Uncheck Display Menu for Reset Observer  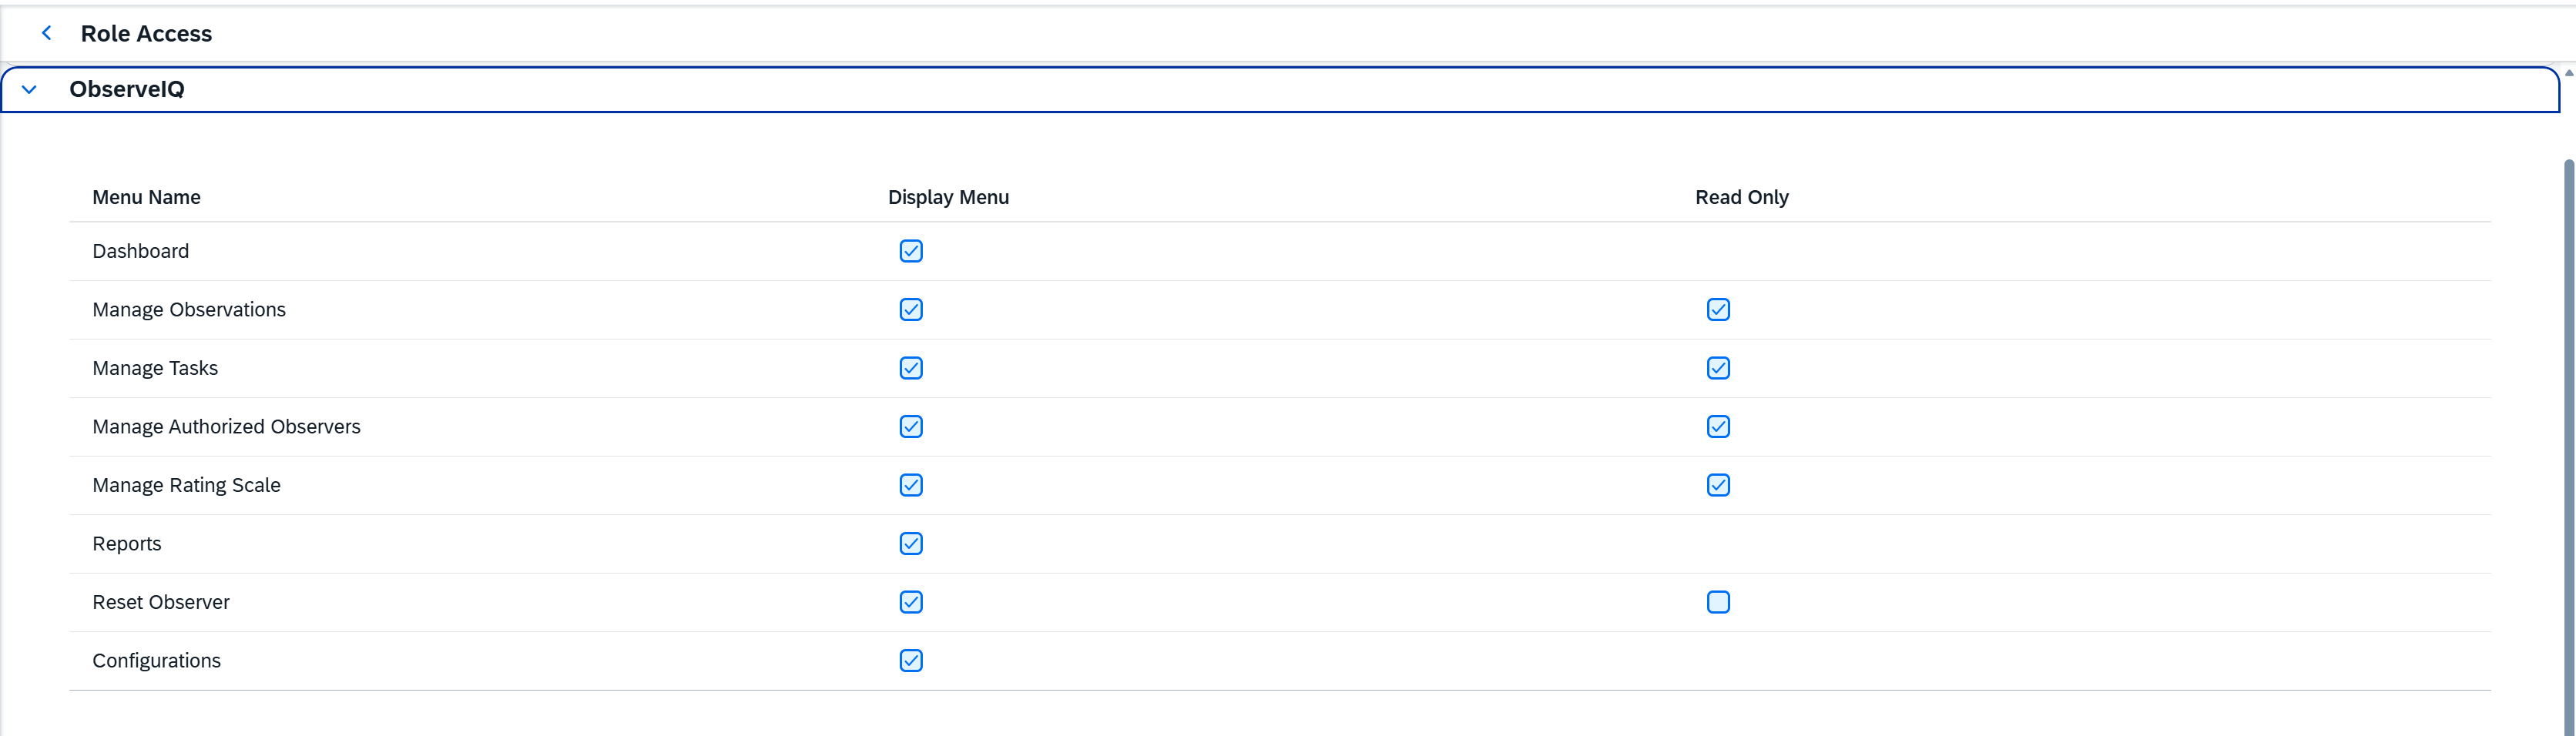[910, 602]
